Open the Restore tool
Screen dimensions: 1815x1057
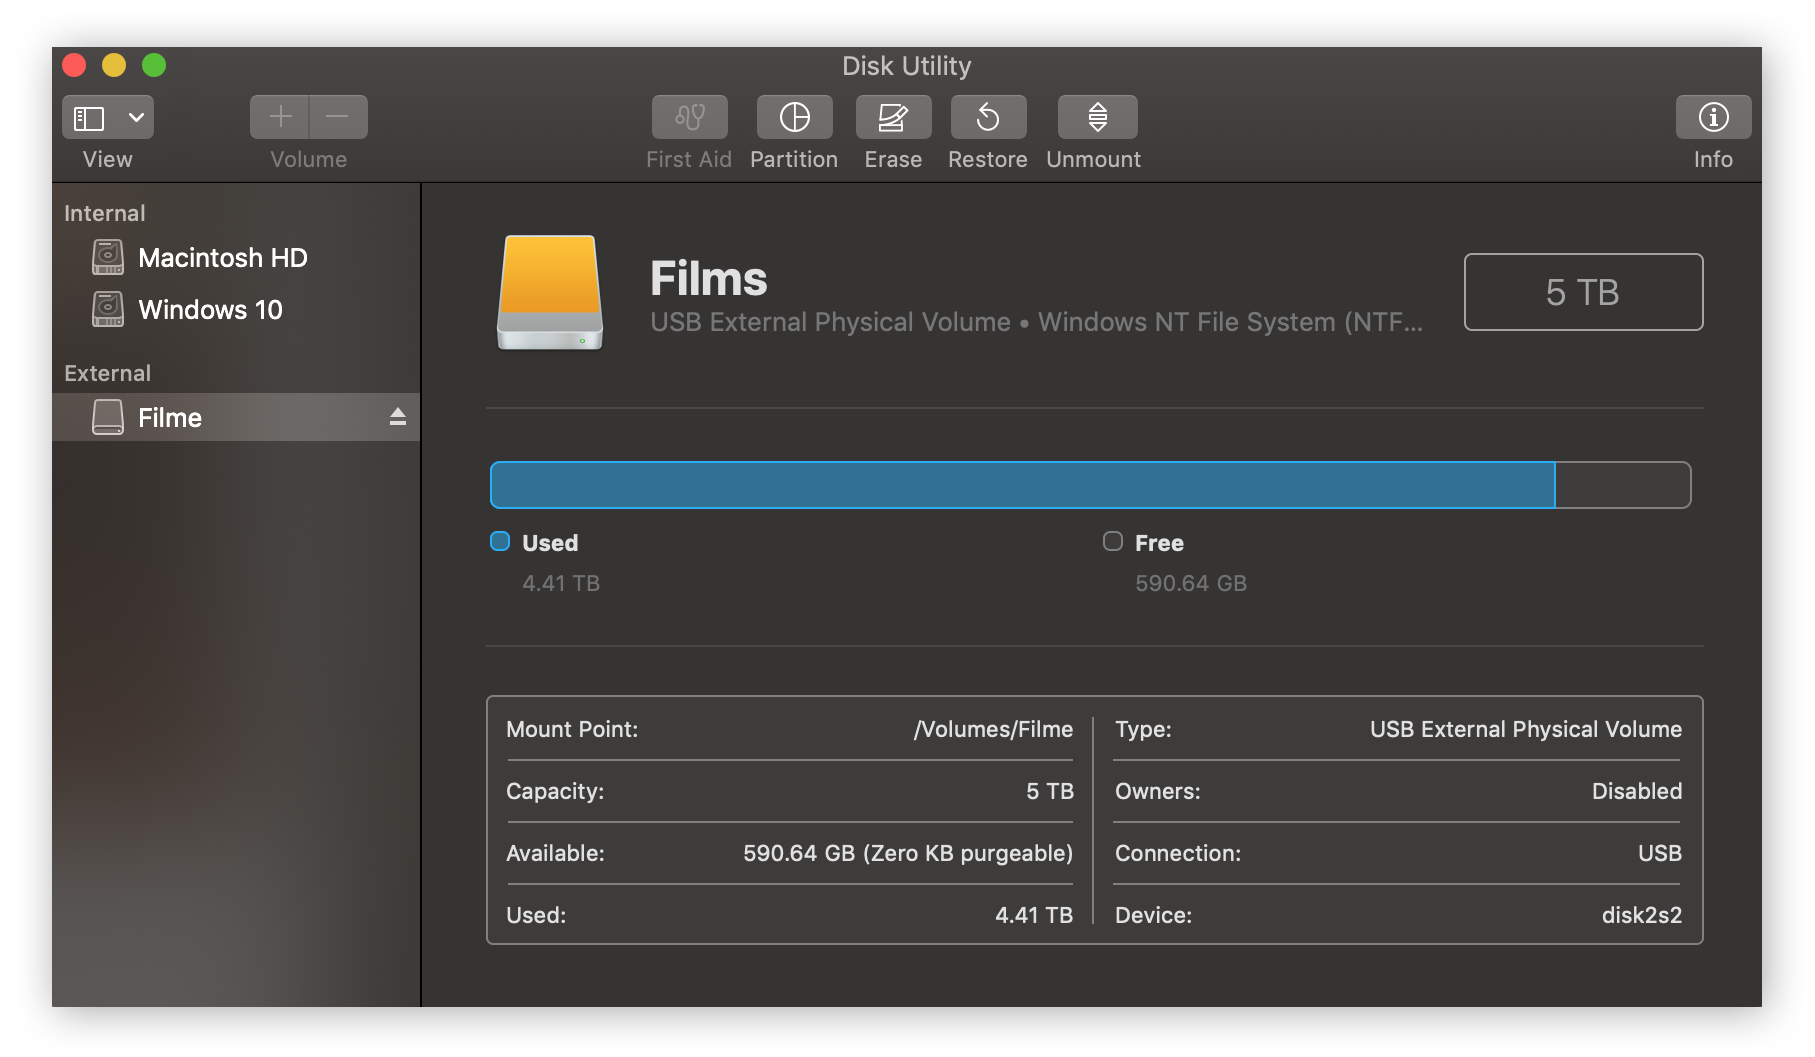pyautogui.click(x=987, y=117)
